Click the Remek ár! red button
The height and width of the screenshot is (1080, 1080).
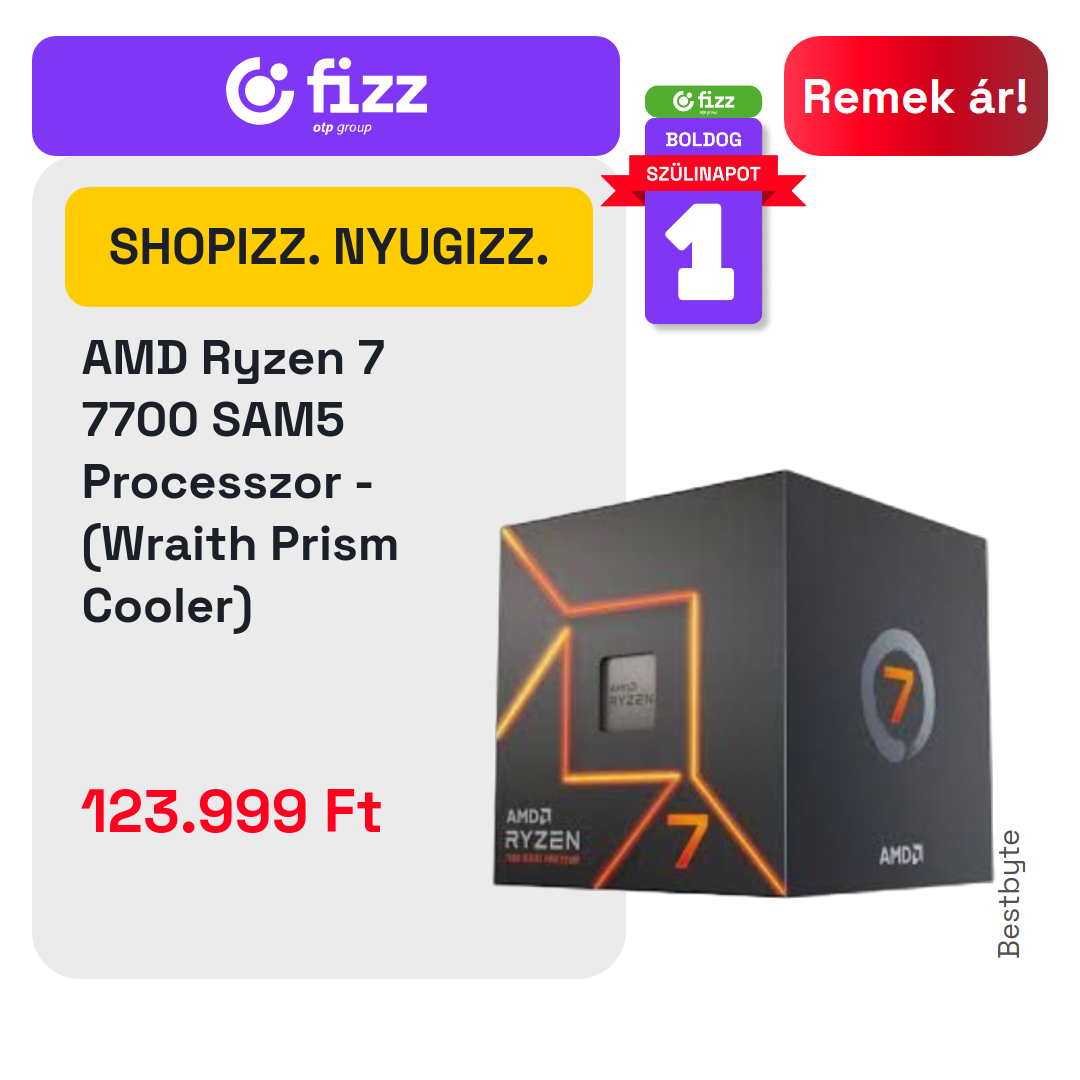915,96
